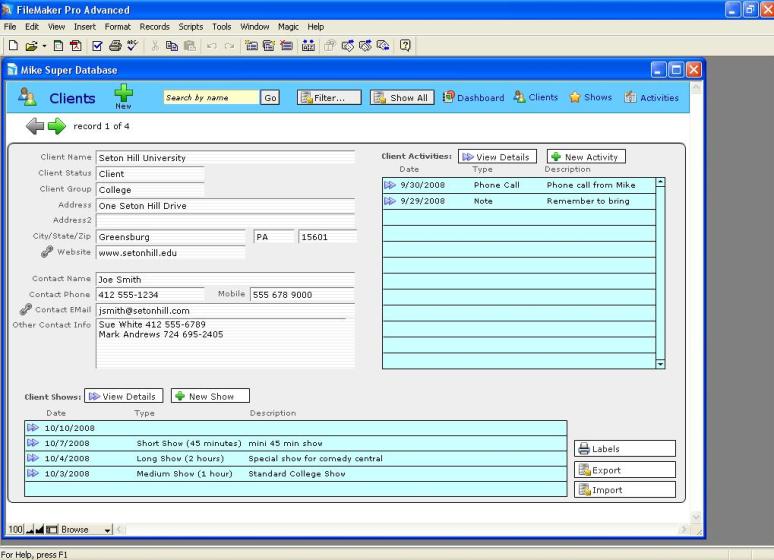The width and height of the screenshot is (774, 560).
Task: Click the Search by name field
Action: pos(211,97)
